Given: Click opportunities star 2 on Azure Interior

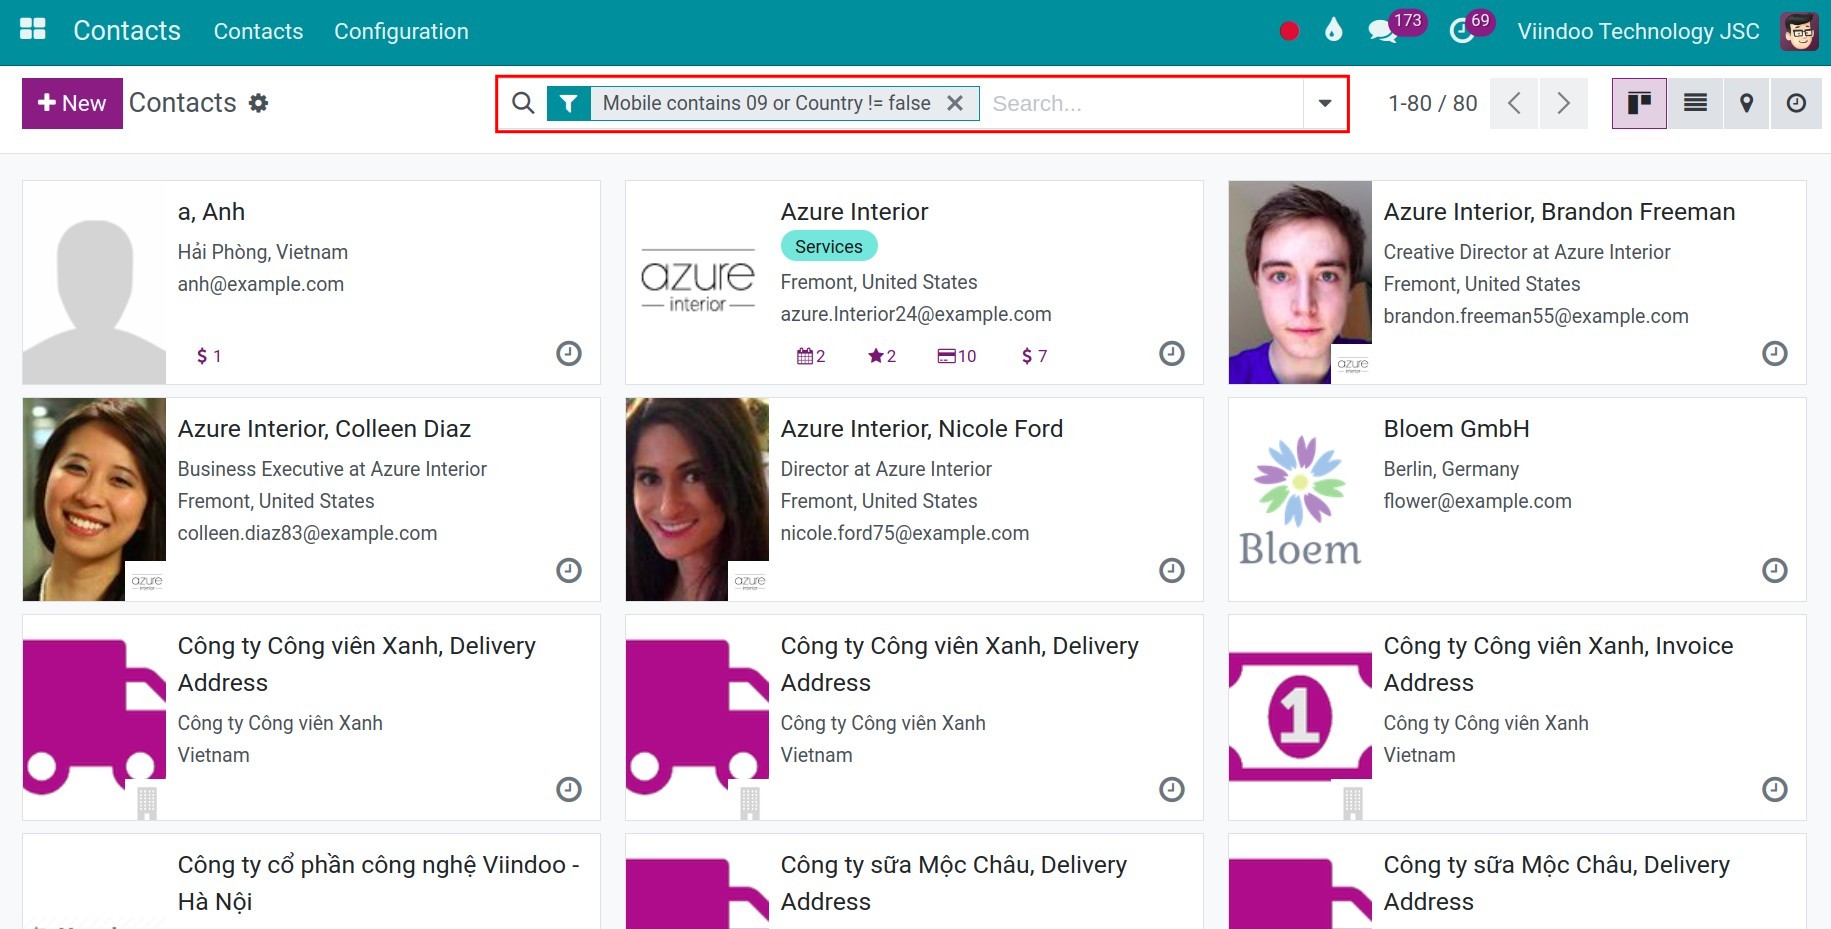Looking at the screenshot, I should [x=882, y=356].
